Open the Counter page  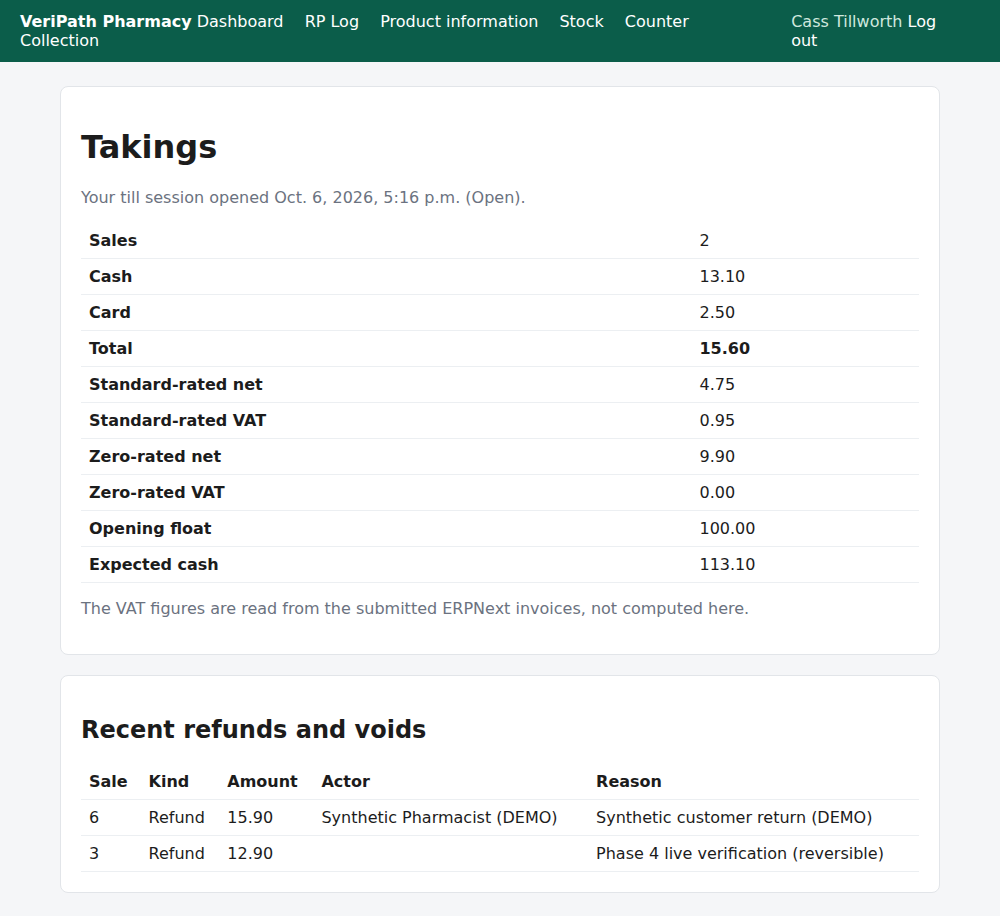point(656,21)
